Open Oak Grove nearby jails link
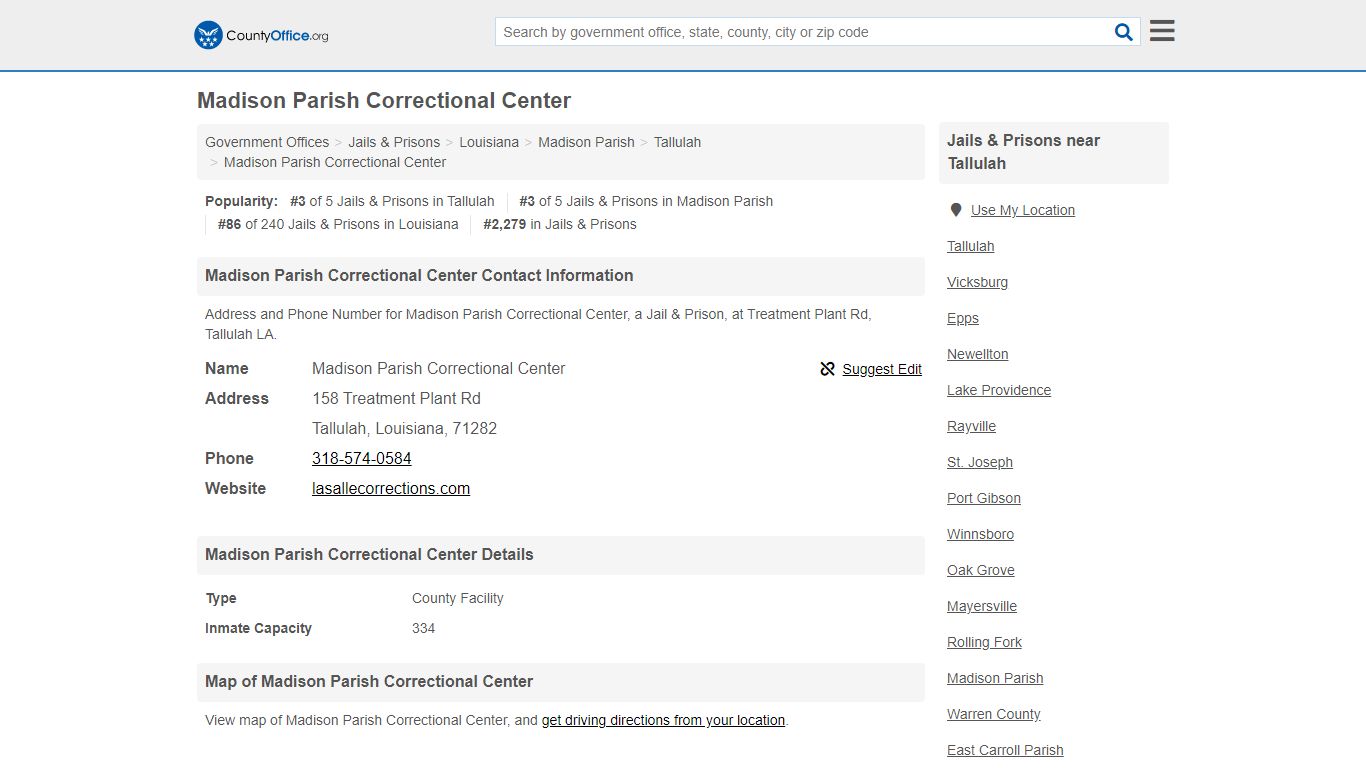 [981, 570]
